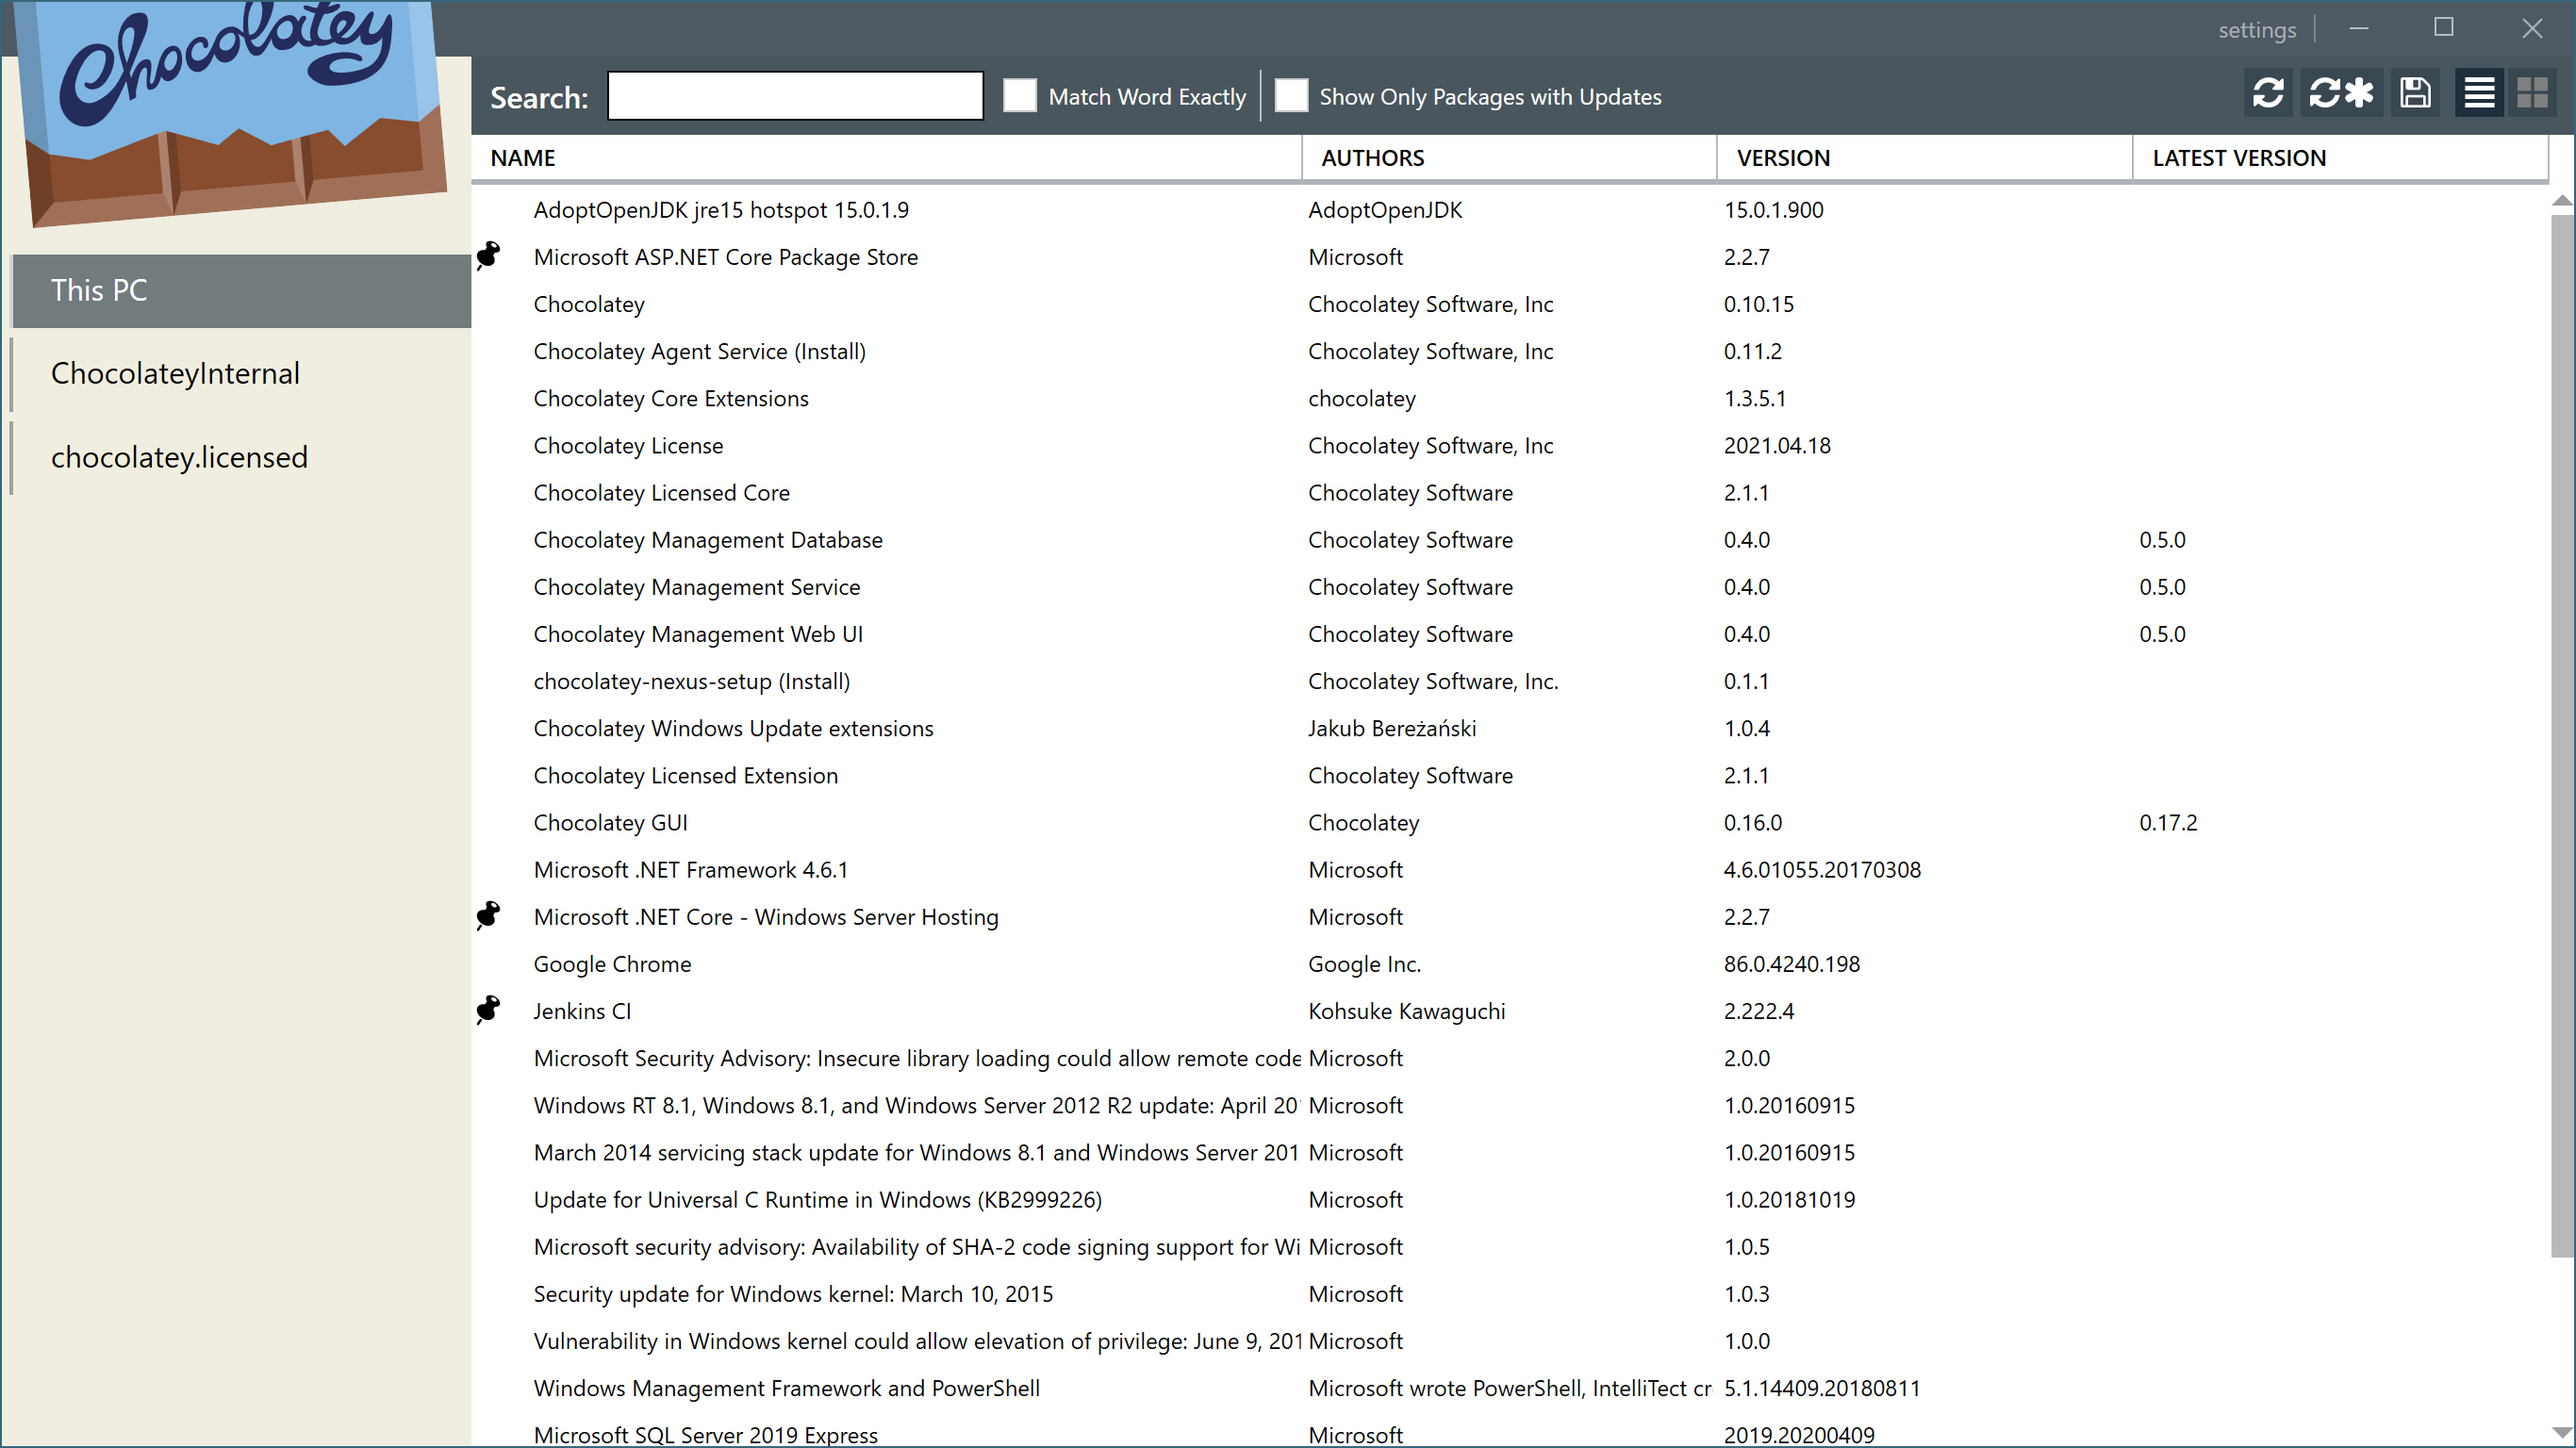
Task: Select Update for Universal C Runtime (KB2999226)
Action: tap(1510, 1200)
